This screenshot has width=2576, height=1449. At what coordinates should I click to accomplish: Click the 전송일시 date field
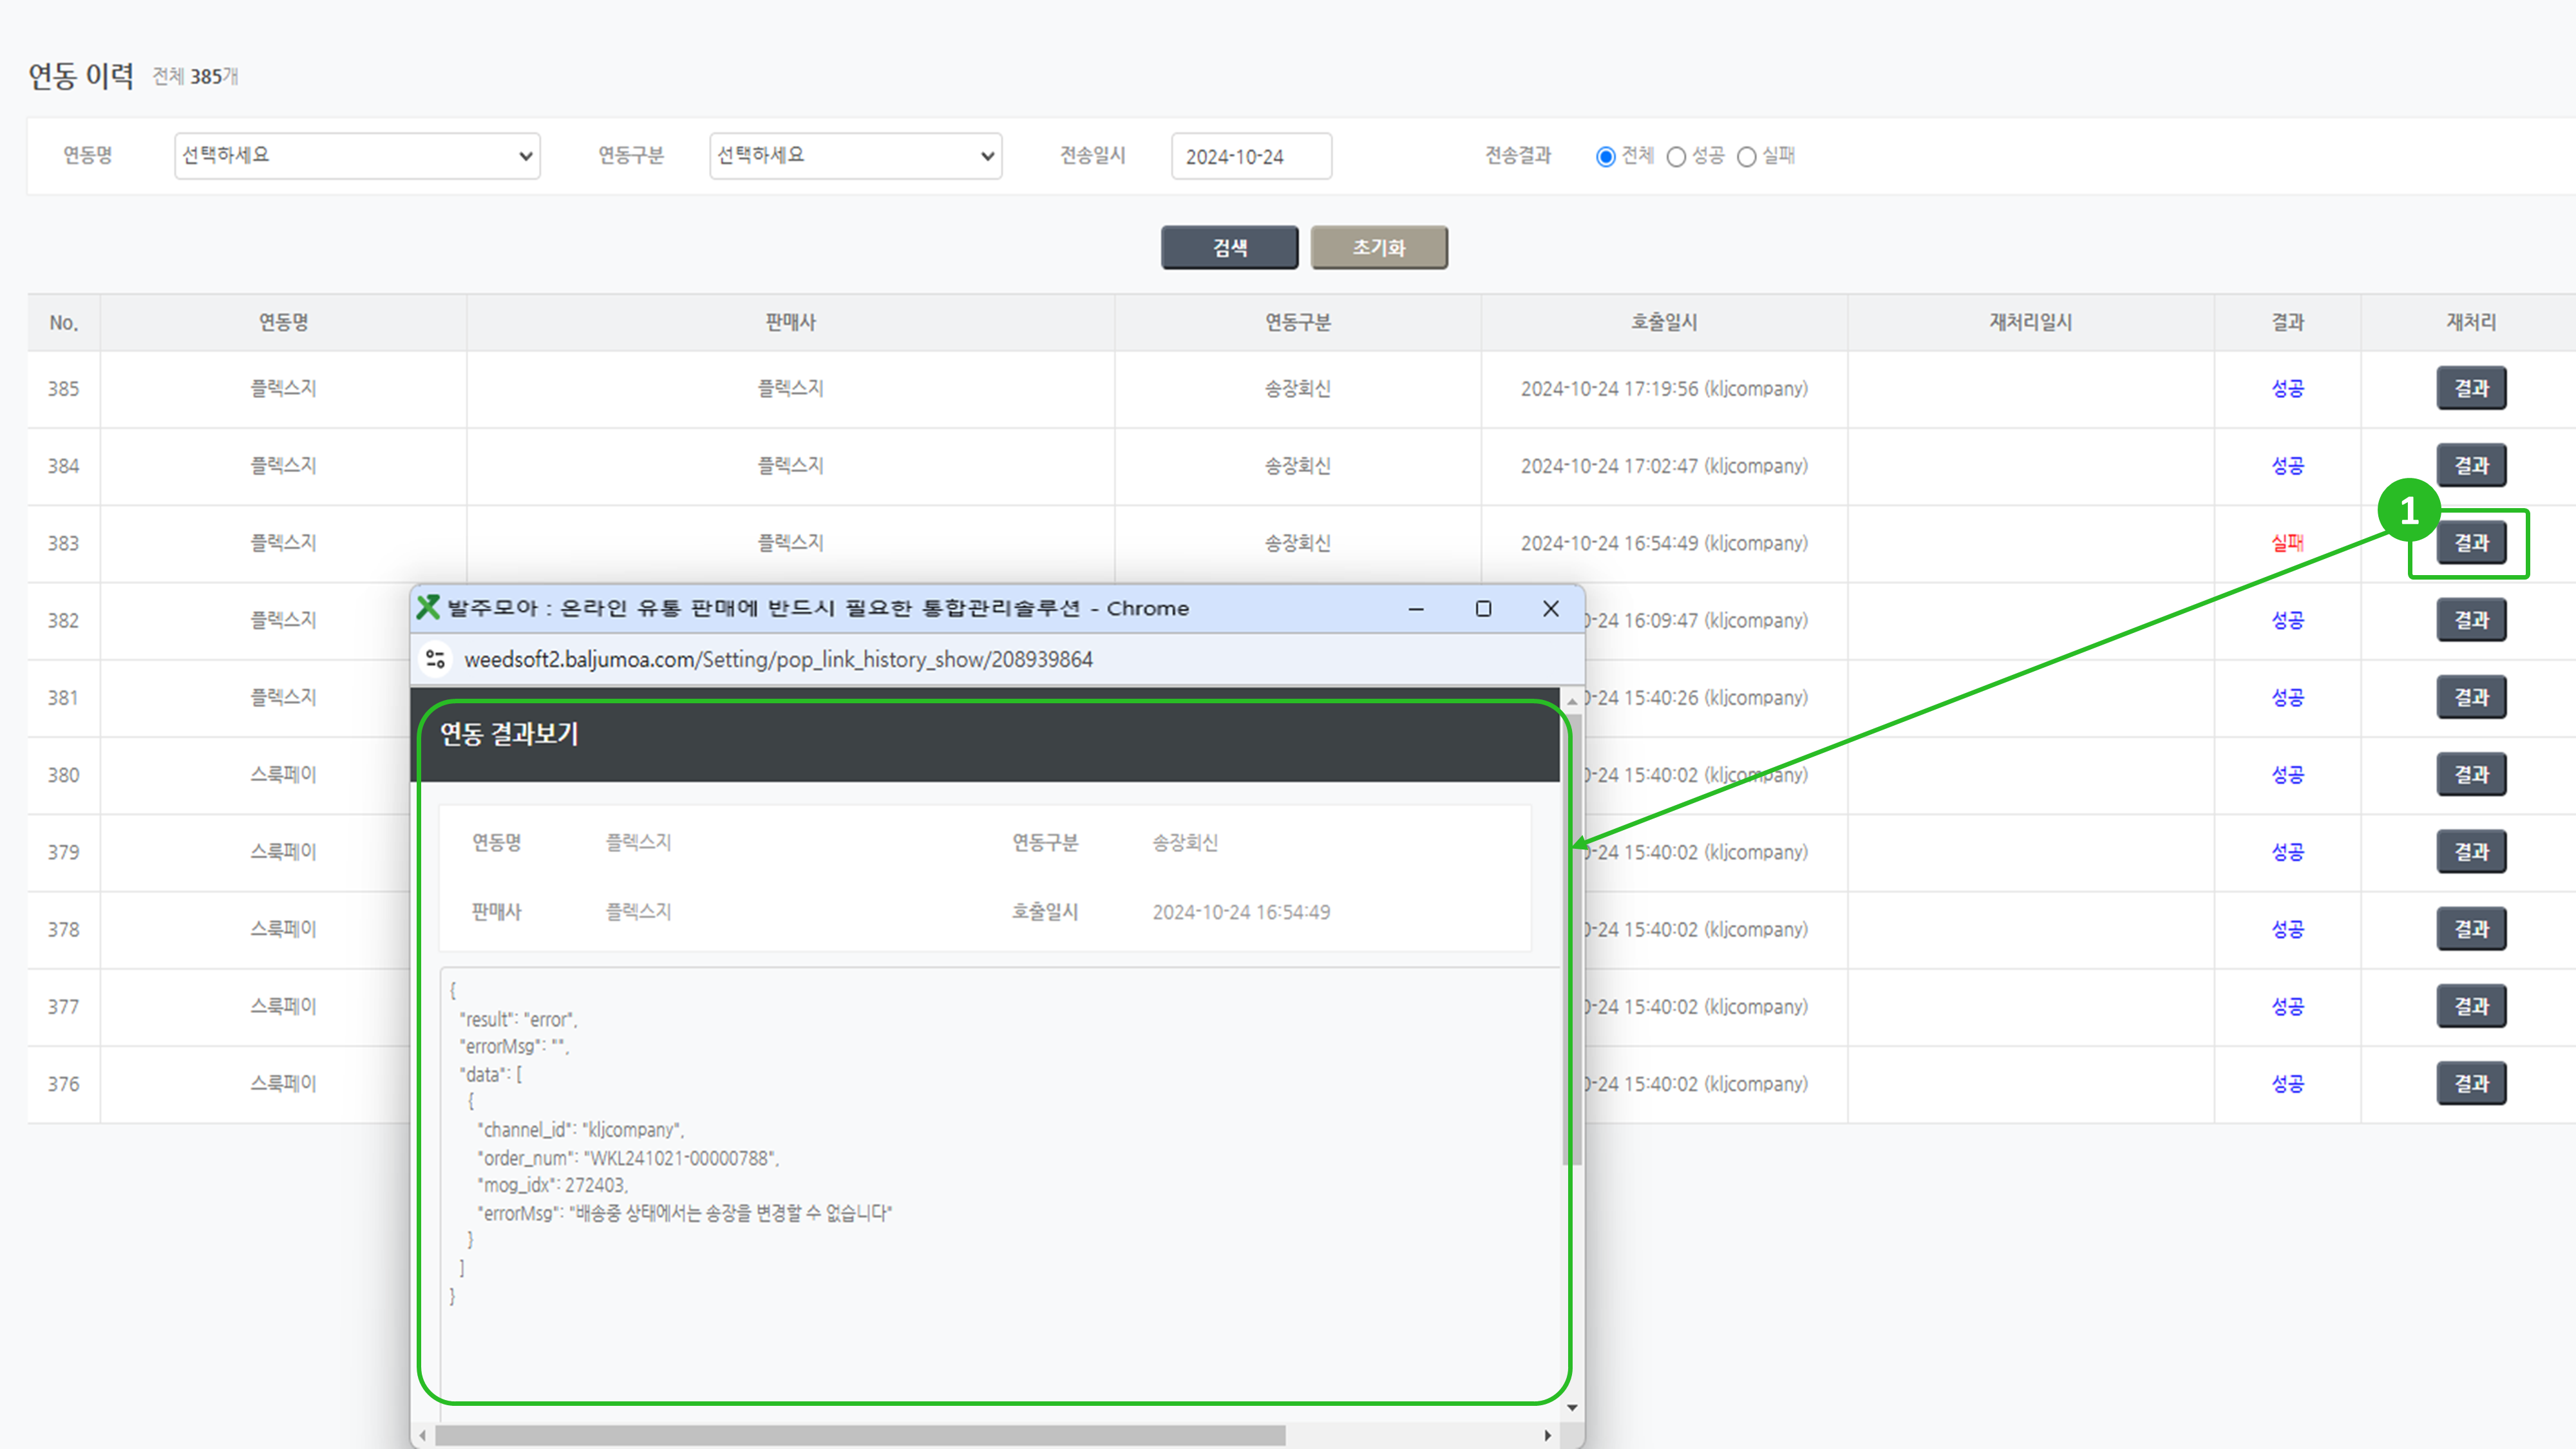click(x=1250, y=157)
